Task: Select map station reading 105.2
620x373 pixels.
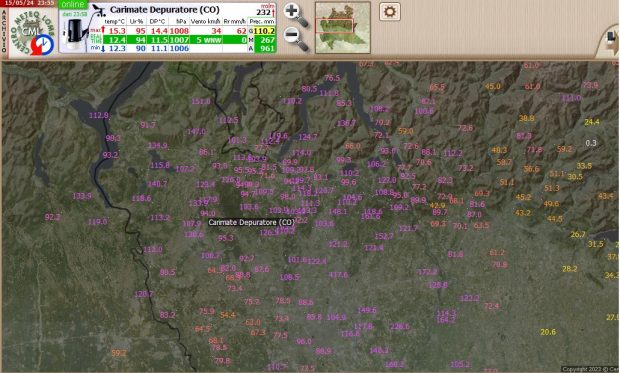Action: click(460, 364)
